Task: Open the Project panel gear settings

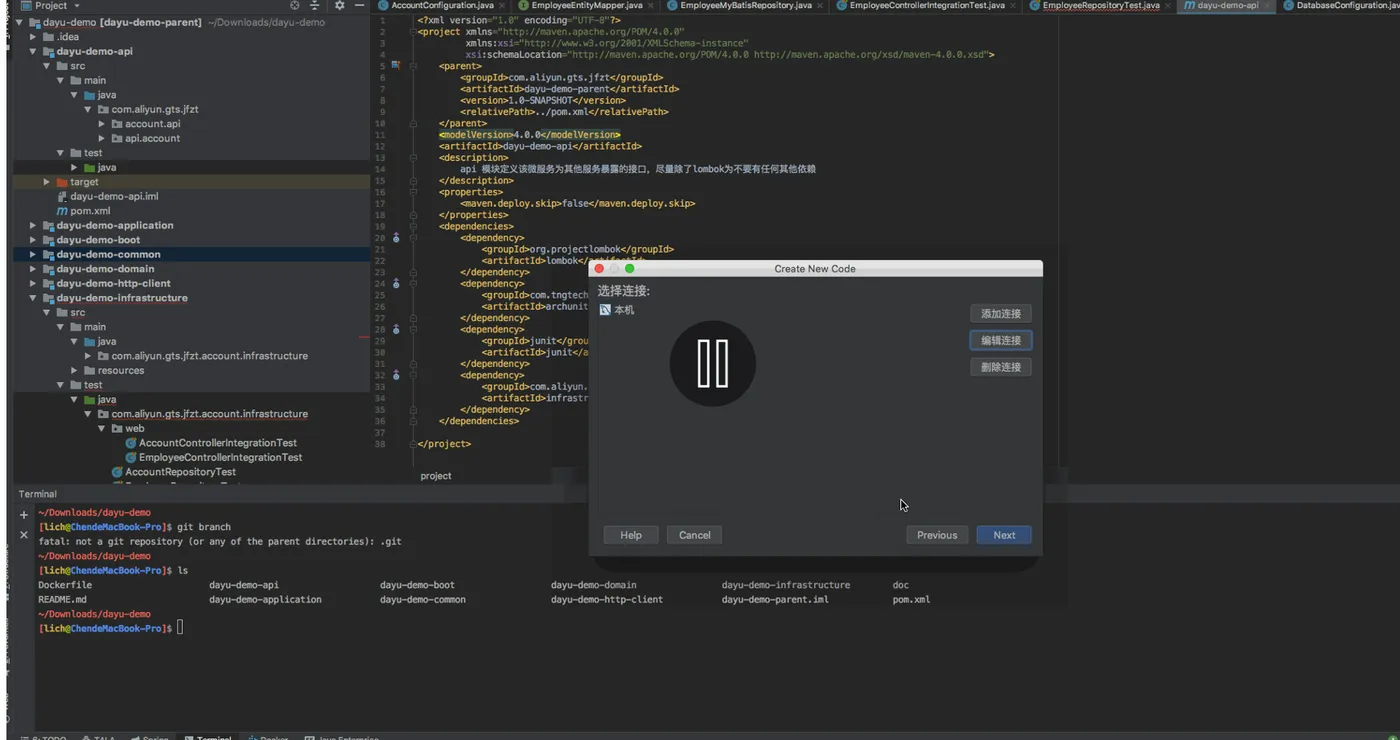Action: pos(339,6)
